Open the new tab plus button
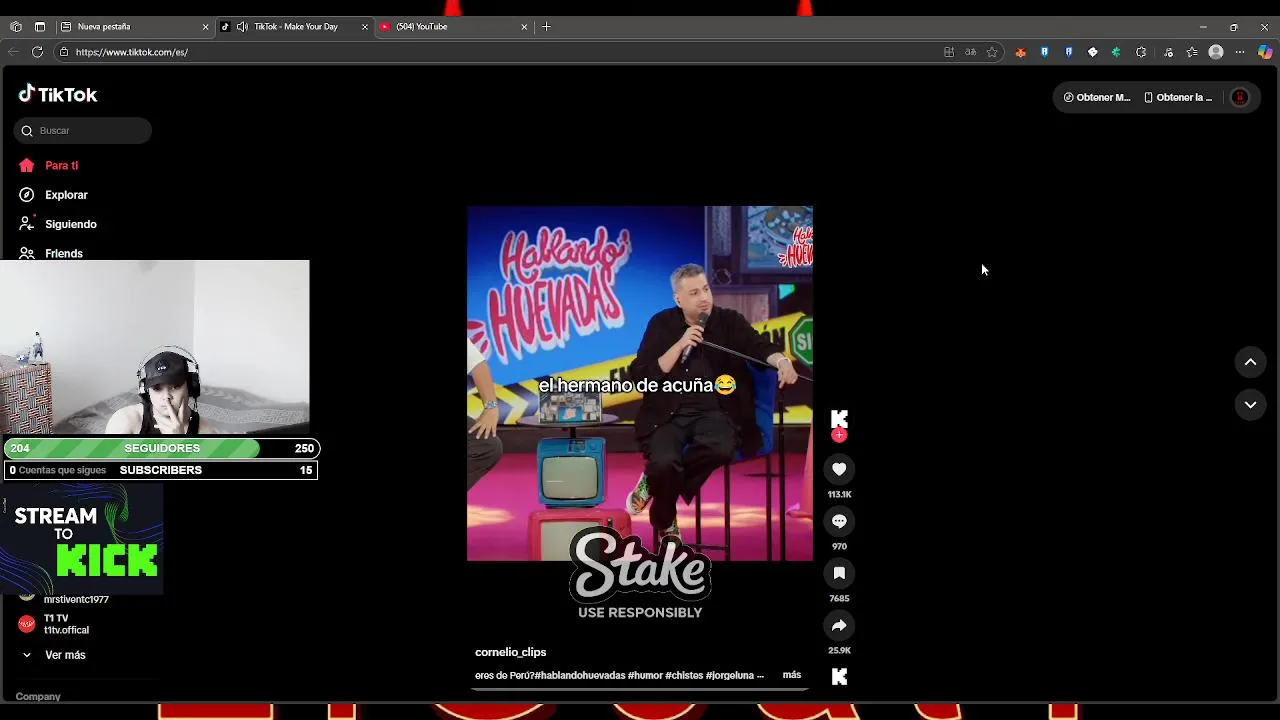The height and width of the screenshot is (720, 1280). [546, 27]
